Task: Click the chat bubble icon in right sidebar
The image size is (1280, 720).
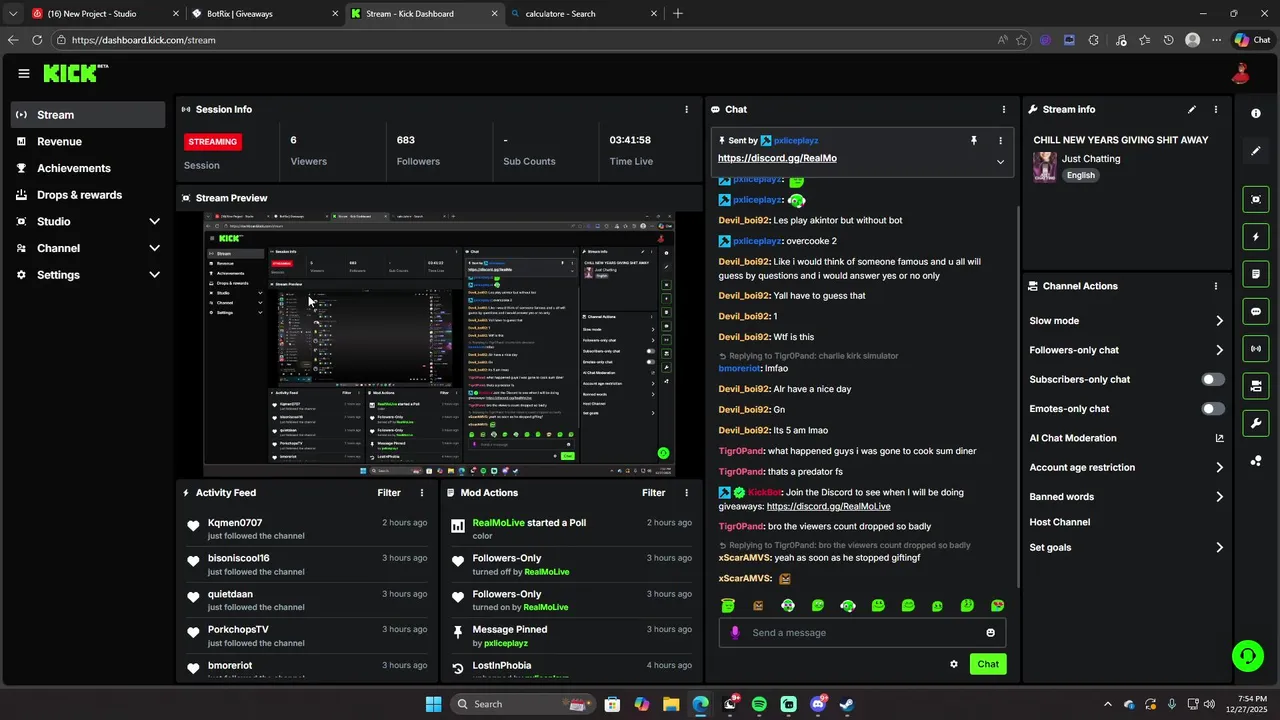Action: tap(1256, 311)
